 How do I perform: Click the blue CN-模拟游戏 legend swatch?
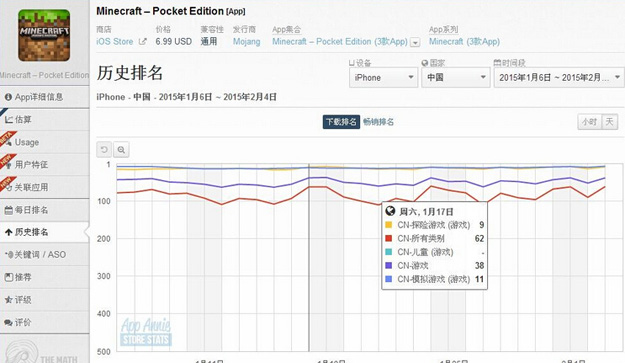[389, 279]
